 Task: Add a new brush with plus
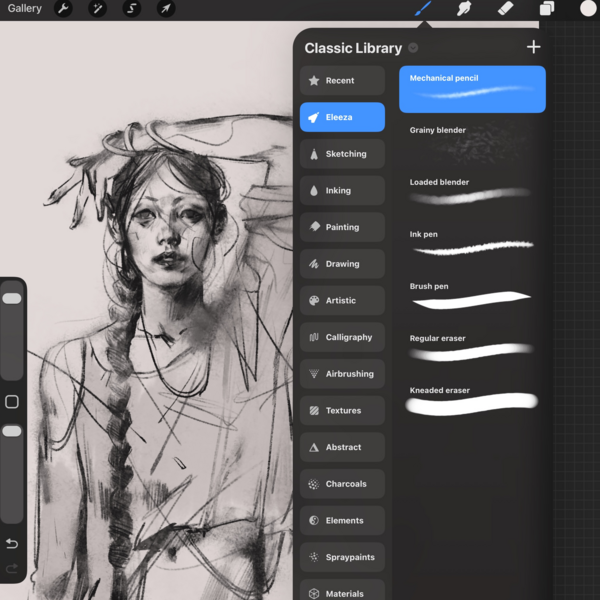[533, 47]
